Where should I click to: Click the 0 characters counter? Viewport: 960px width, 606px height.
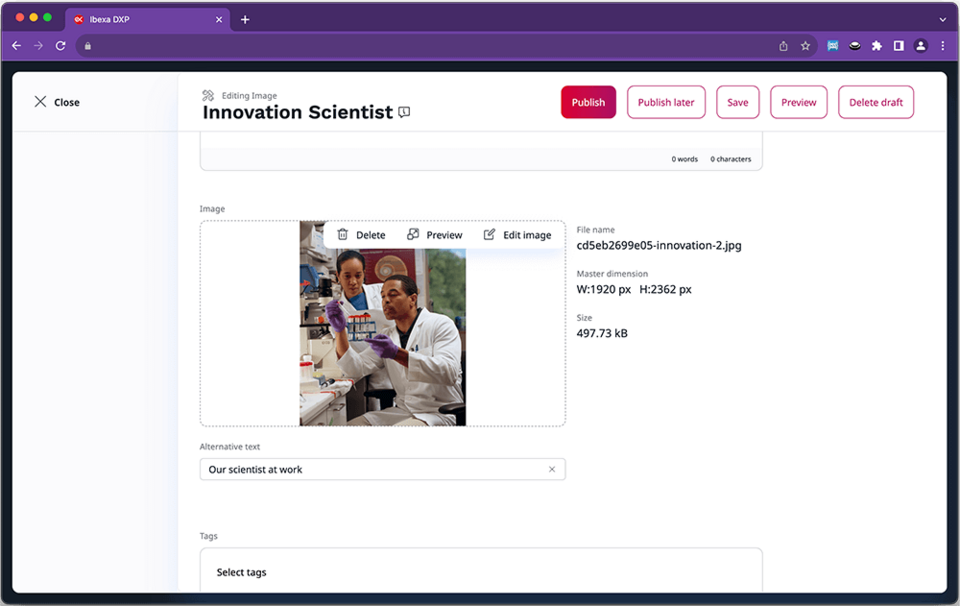coord(730,159)
